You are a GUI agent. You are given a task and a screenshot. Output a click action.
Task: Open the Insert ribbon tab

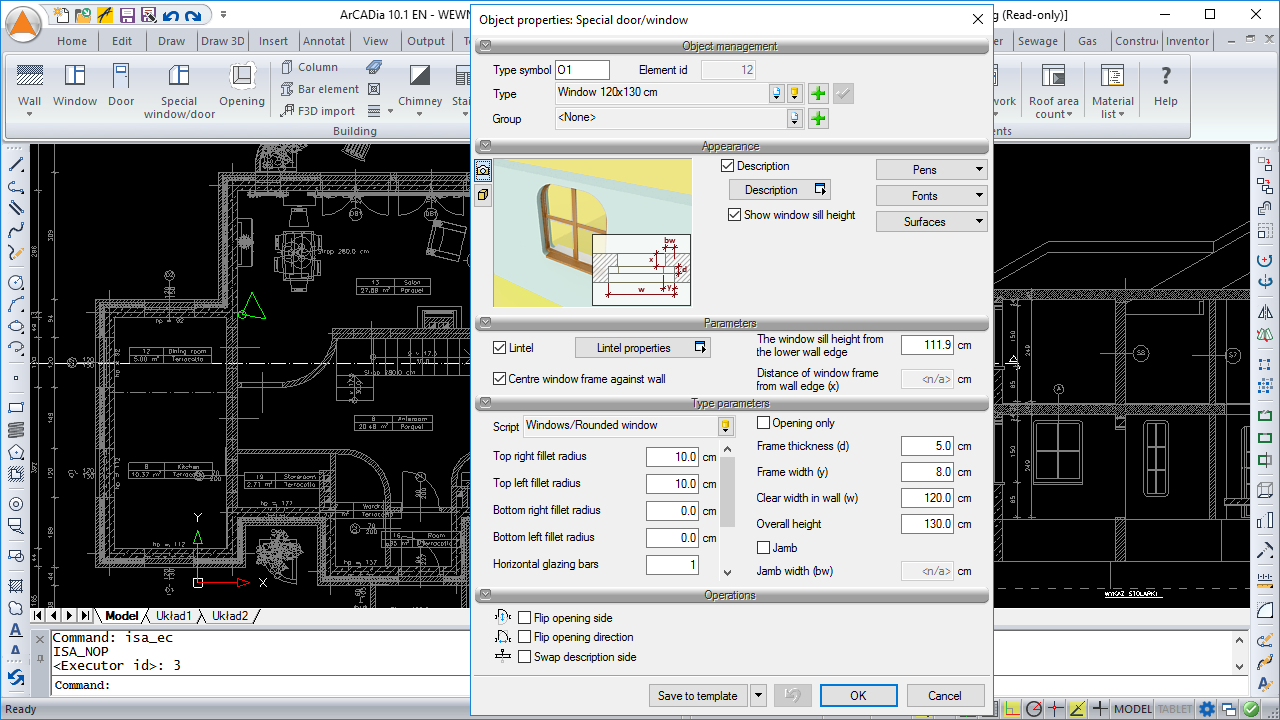(273, 41)
